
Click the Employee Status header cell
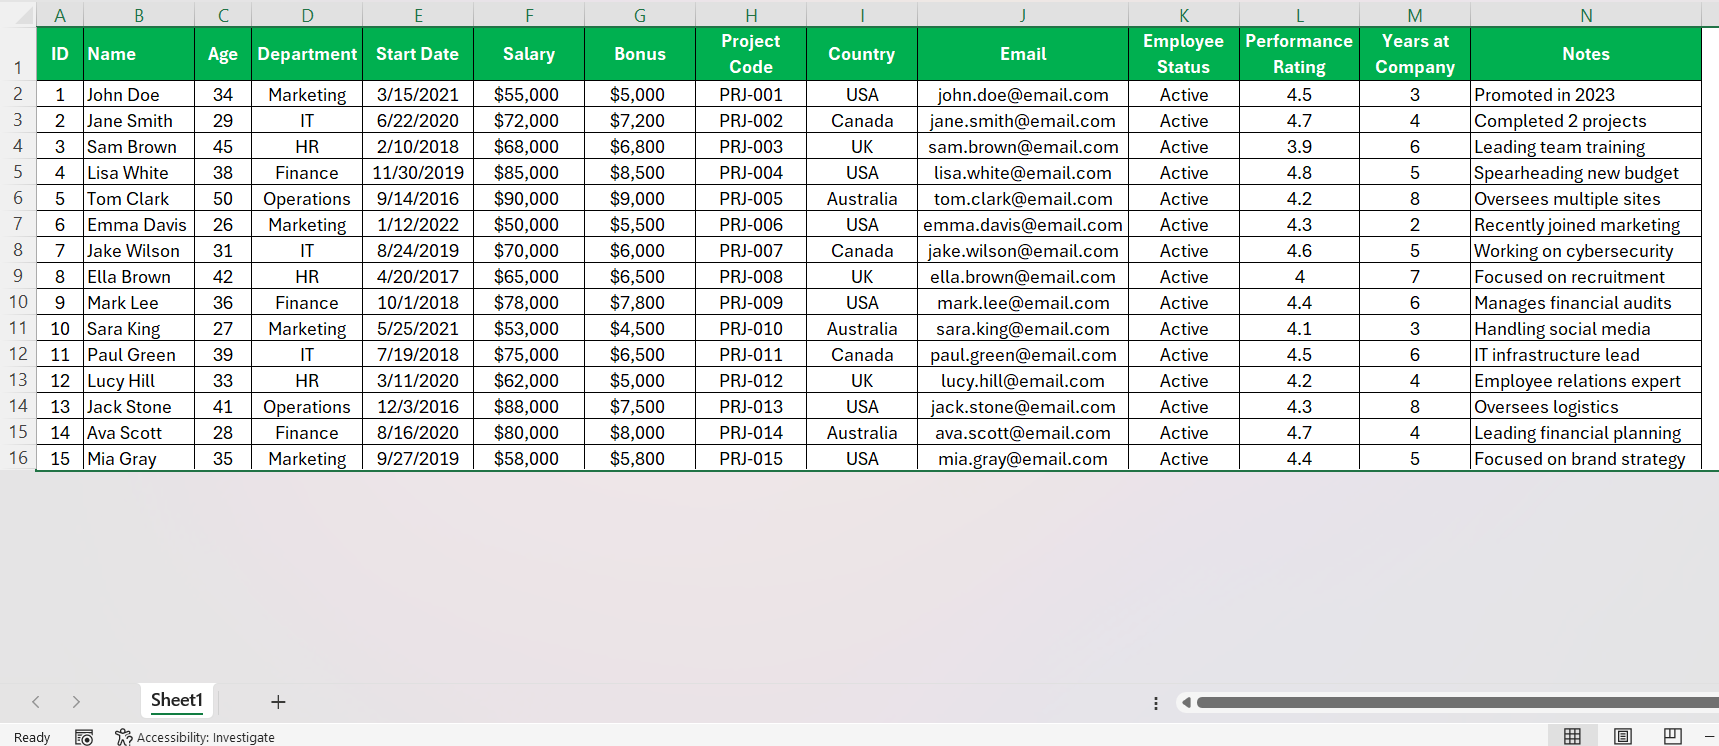click(x=1184, y=54)
